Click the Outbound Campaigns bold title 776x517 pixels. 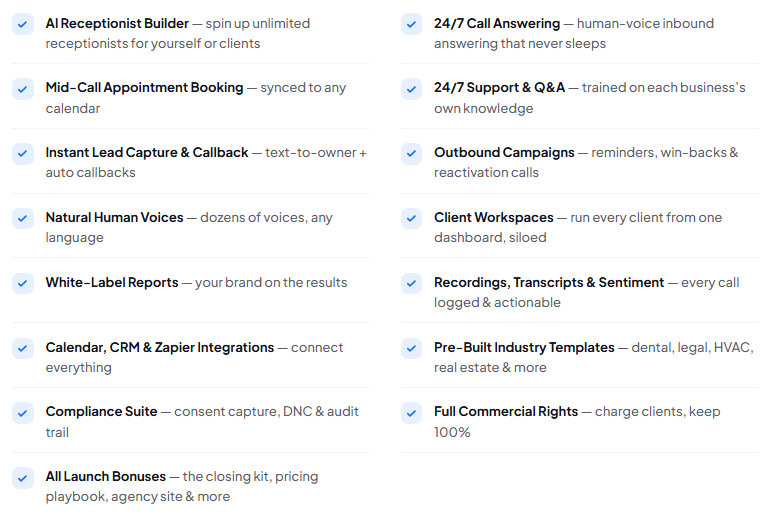pyautogui.click(x=504, y=153)
